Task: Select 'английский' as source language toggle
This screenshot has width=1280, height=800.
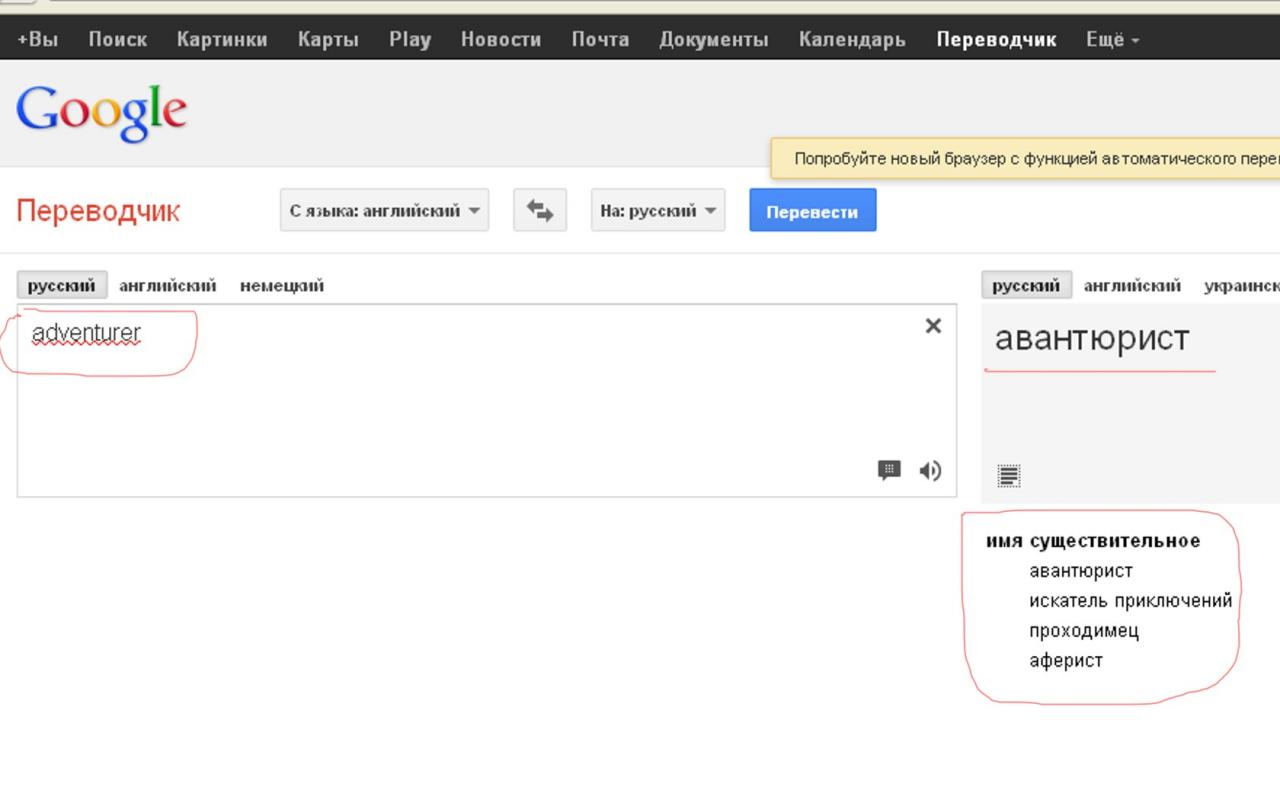Action: pyautogui.click(x=167, y=285)
